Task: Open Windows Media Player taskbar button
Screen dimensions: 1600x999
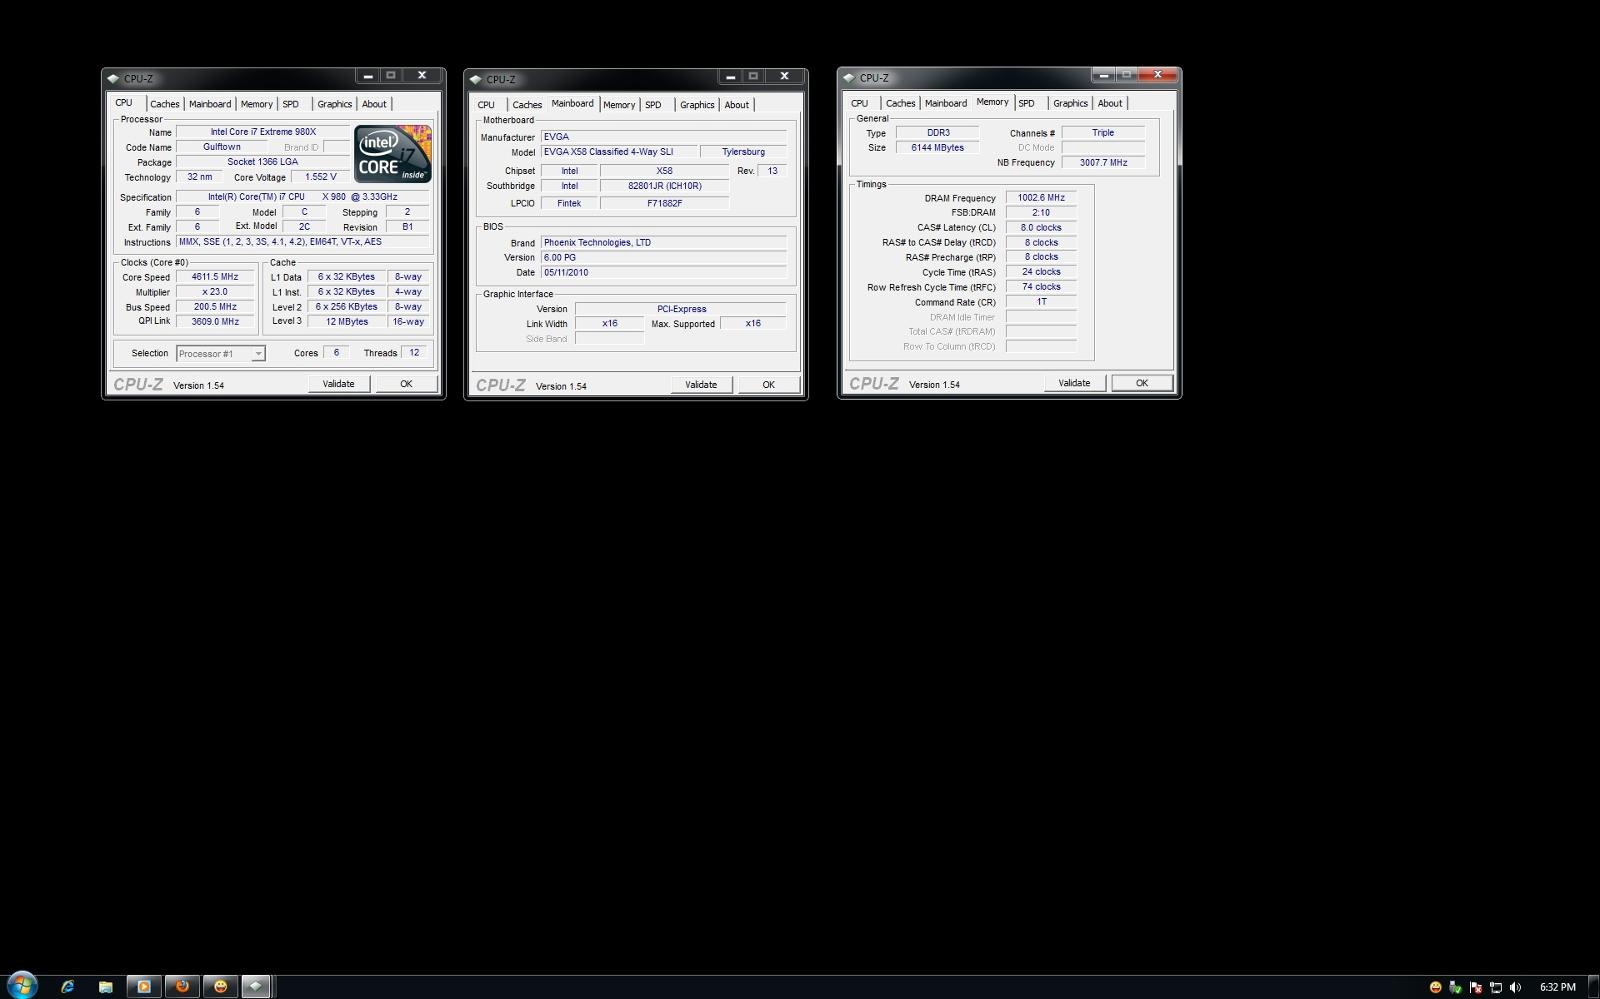Action: pos(144,986)
